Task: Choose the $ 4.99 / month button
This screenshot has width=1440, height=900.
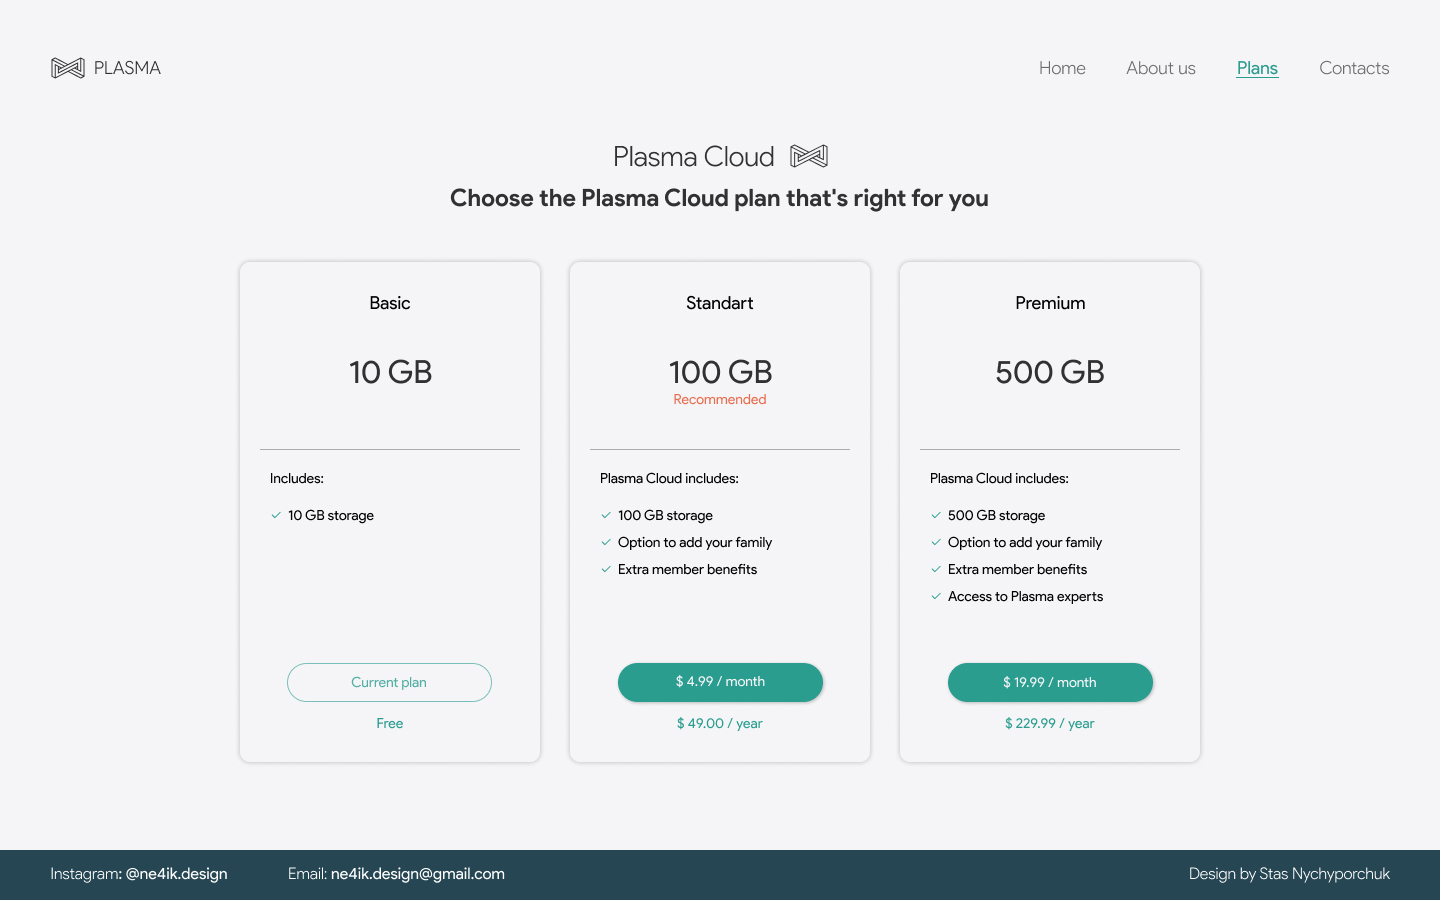Action: (x=720, y=682)
